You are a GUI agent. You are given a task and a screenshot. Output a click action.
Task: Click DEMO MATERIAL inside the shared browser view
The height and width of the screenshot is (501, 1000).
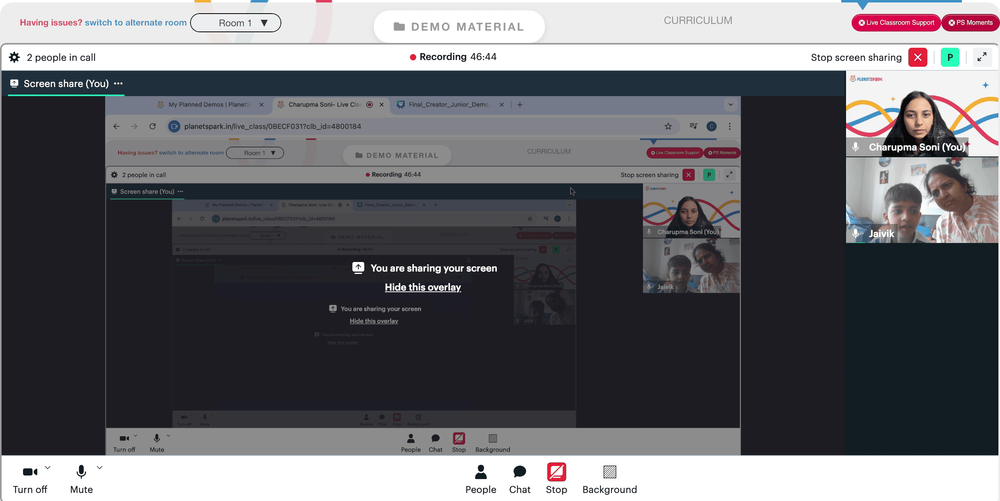point(397,155)
